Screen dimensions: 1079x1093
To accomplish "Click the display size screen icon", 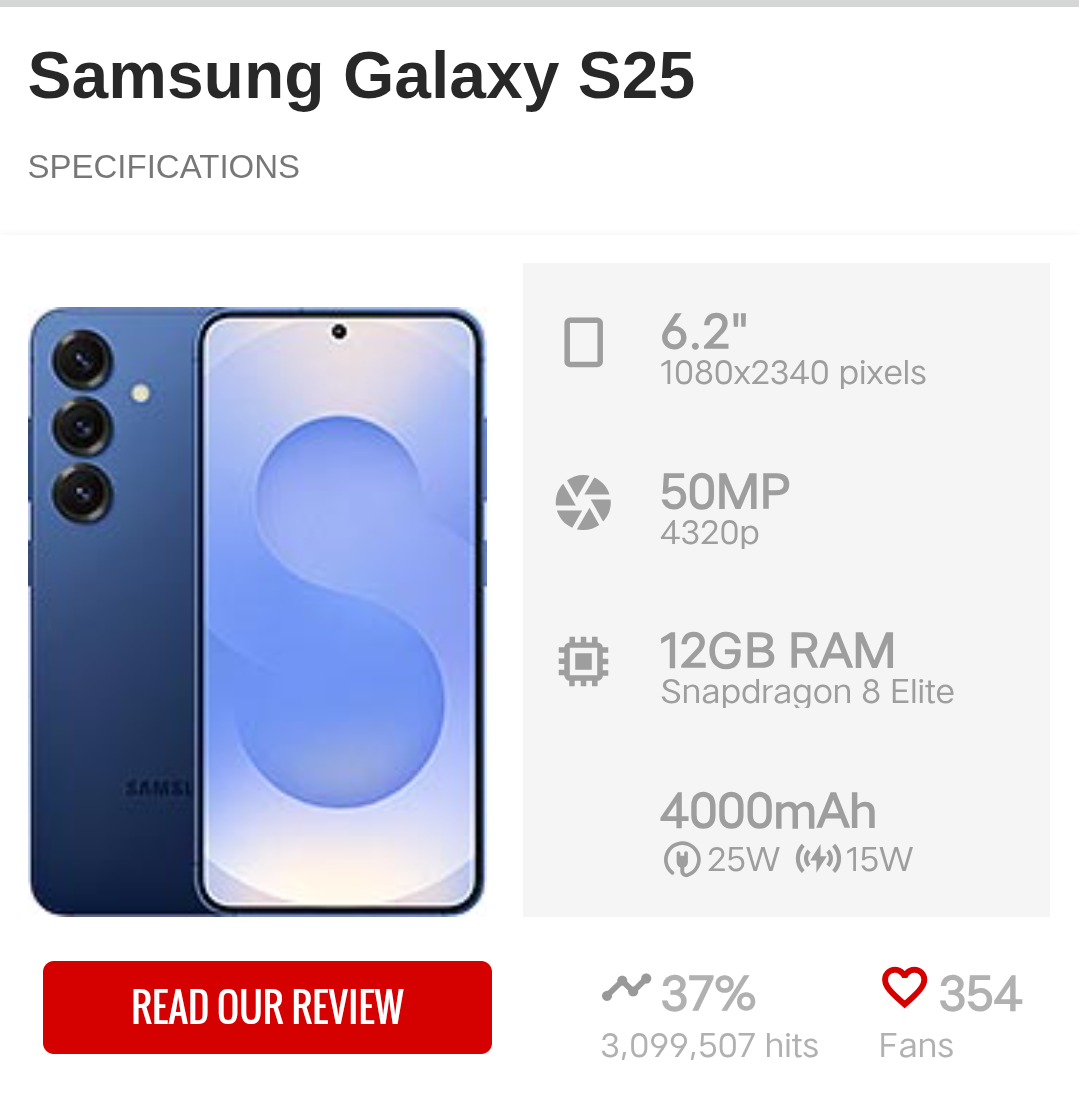I will pyautogui.click(x=583, y=342).
